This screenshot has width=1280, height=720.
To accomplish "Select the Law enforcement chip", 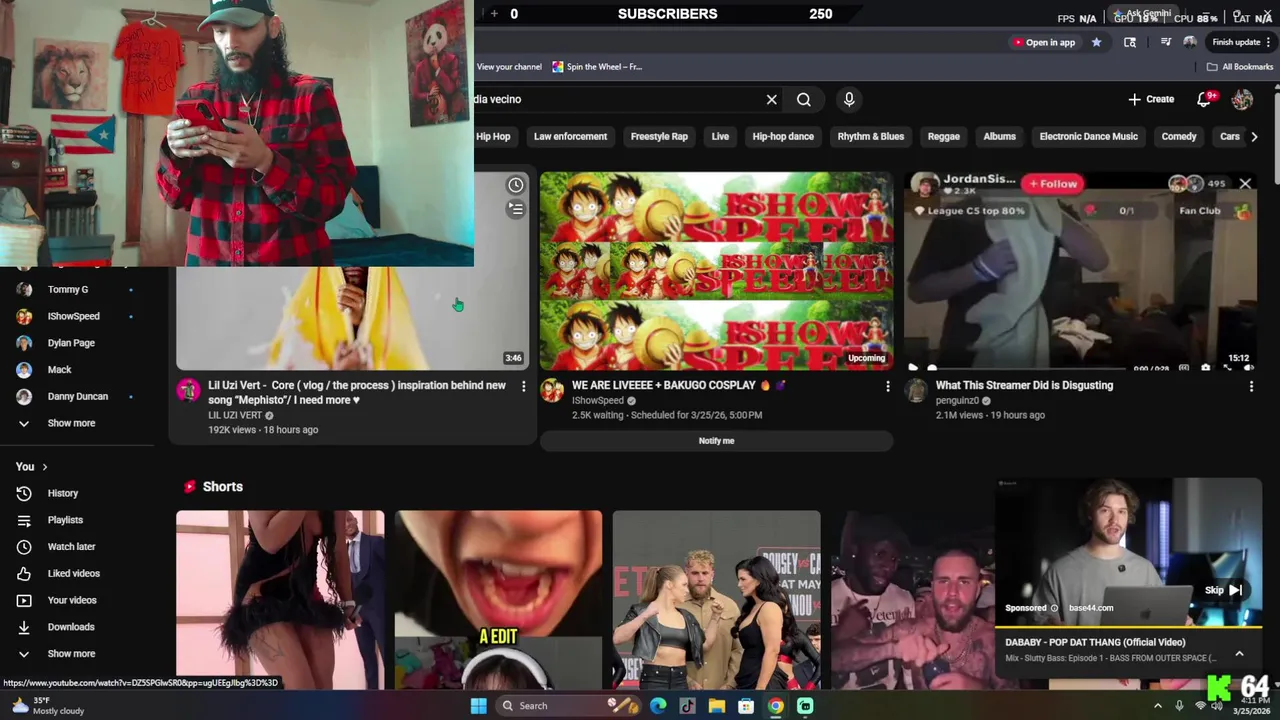I will click(x=570, y=137).
